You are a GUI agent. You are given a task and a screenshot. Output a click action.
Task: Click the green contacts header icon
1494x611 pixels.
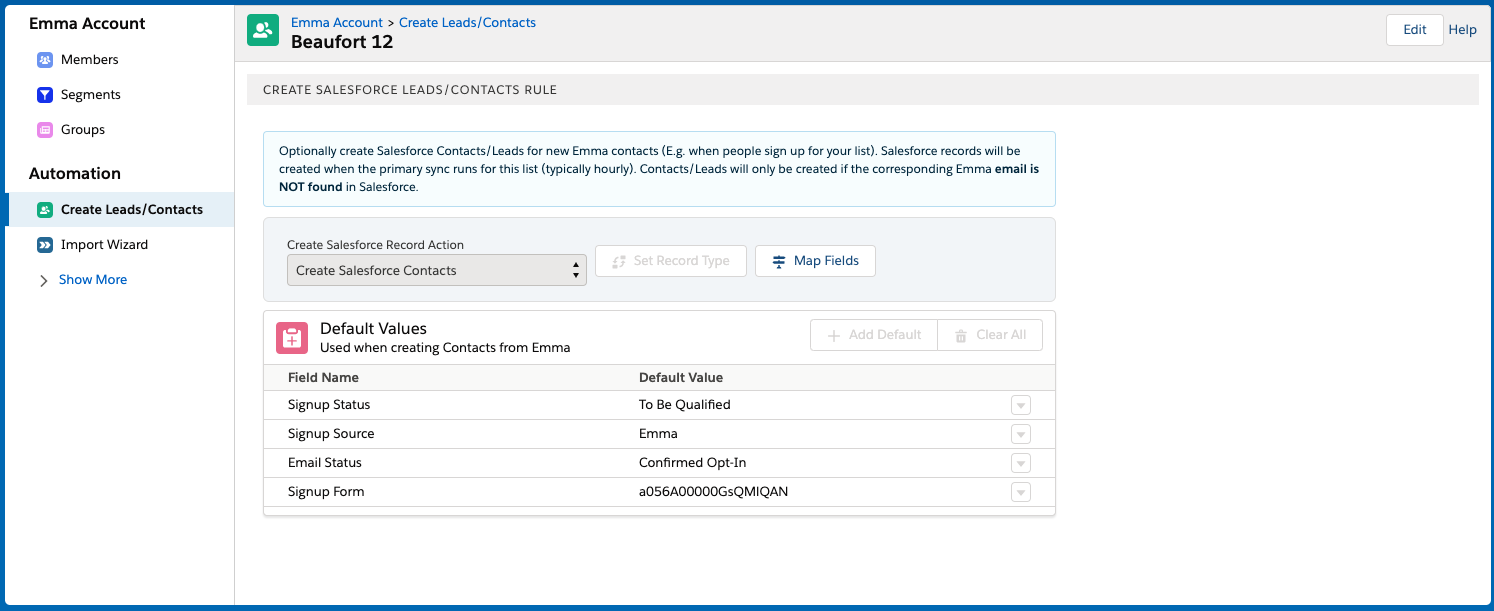pos(263,31)
